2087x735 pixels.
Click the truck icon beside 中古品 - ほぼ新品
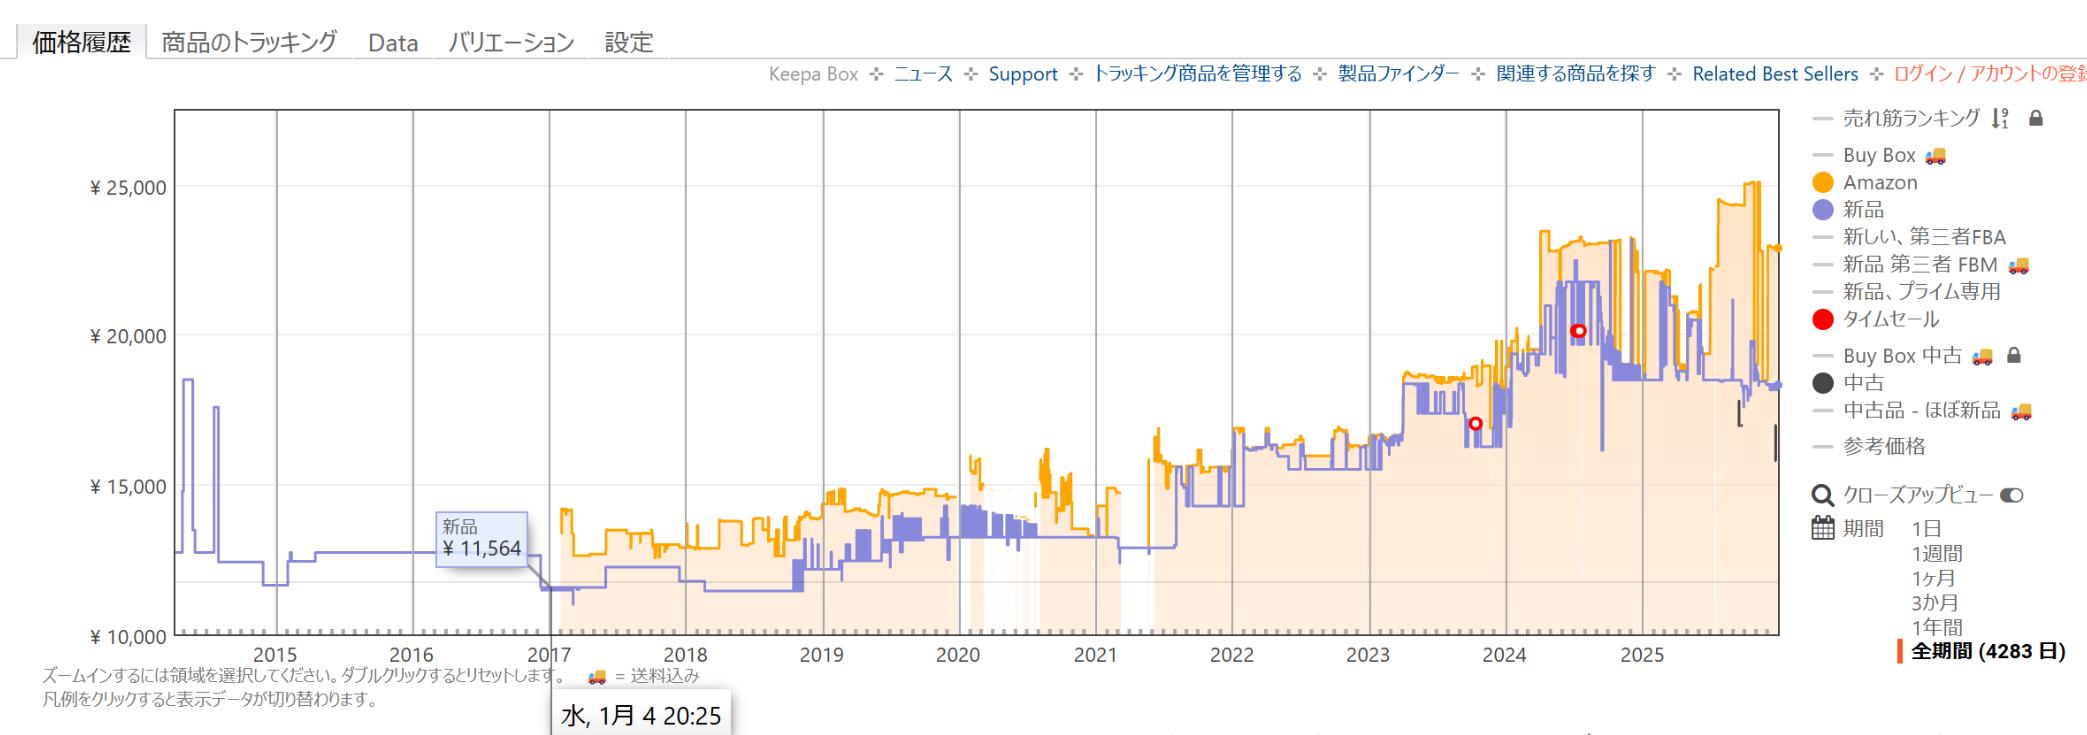2021,411
